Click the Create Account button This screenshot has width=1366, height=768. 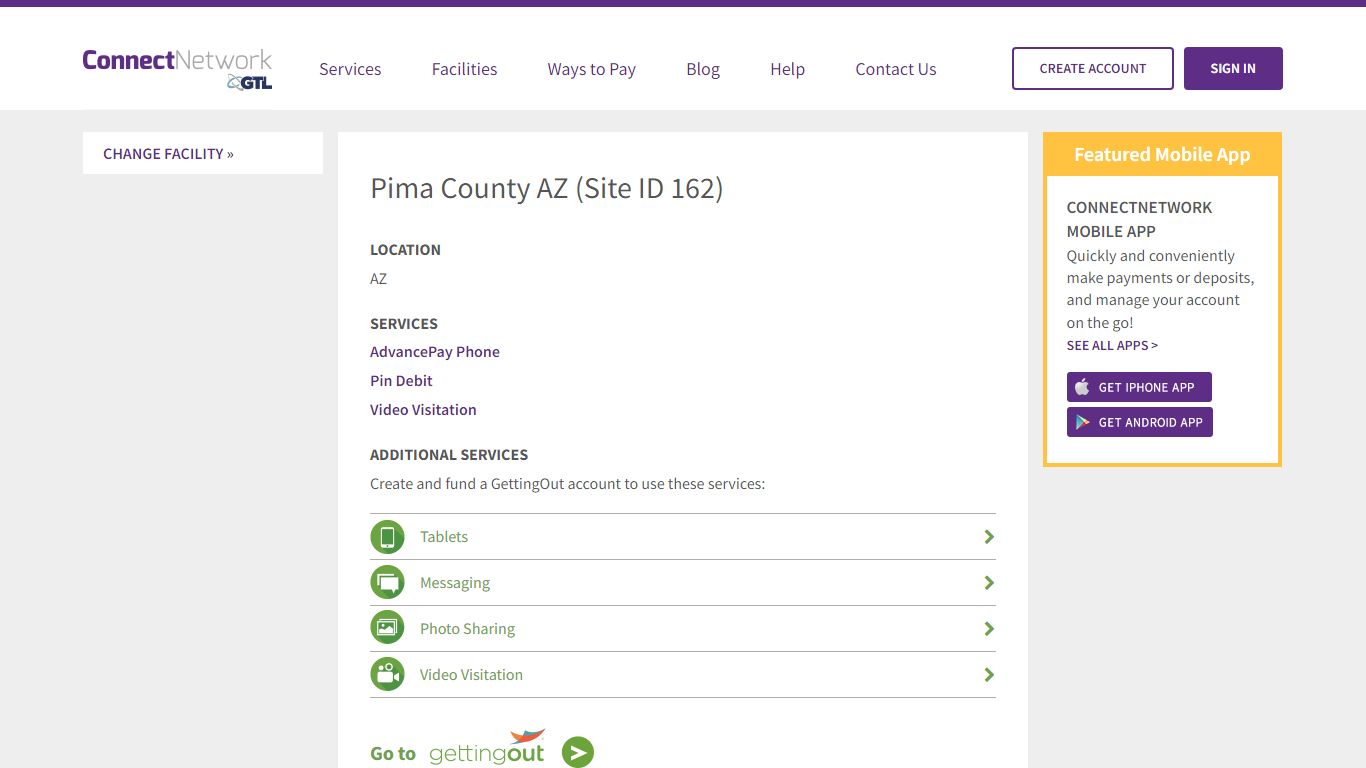1093,68
